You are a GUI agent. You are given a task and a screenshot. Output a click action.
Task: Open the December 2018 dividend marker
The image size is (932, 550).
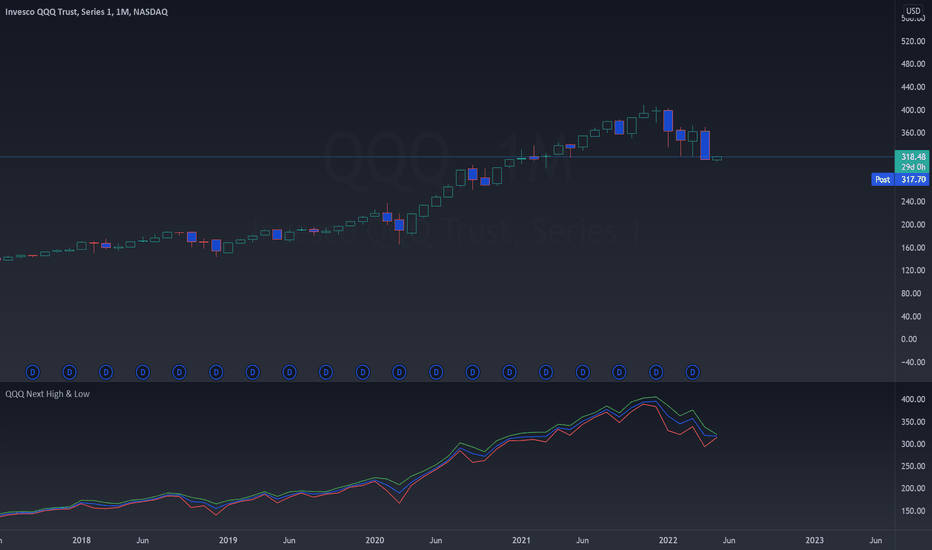pos(216,372)
